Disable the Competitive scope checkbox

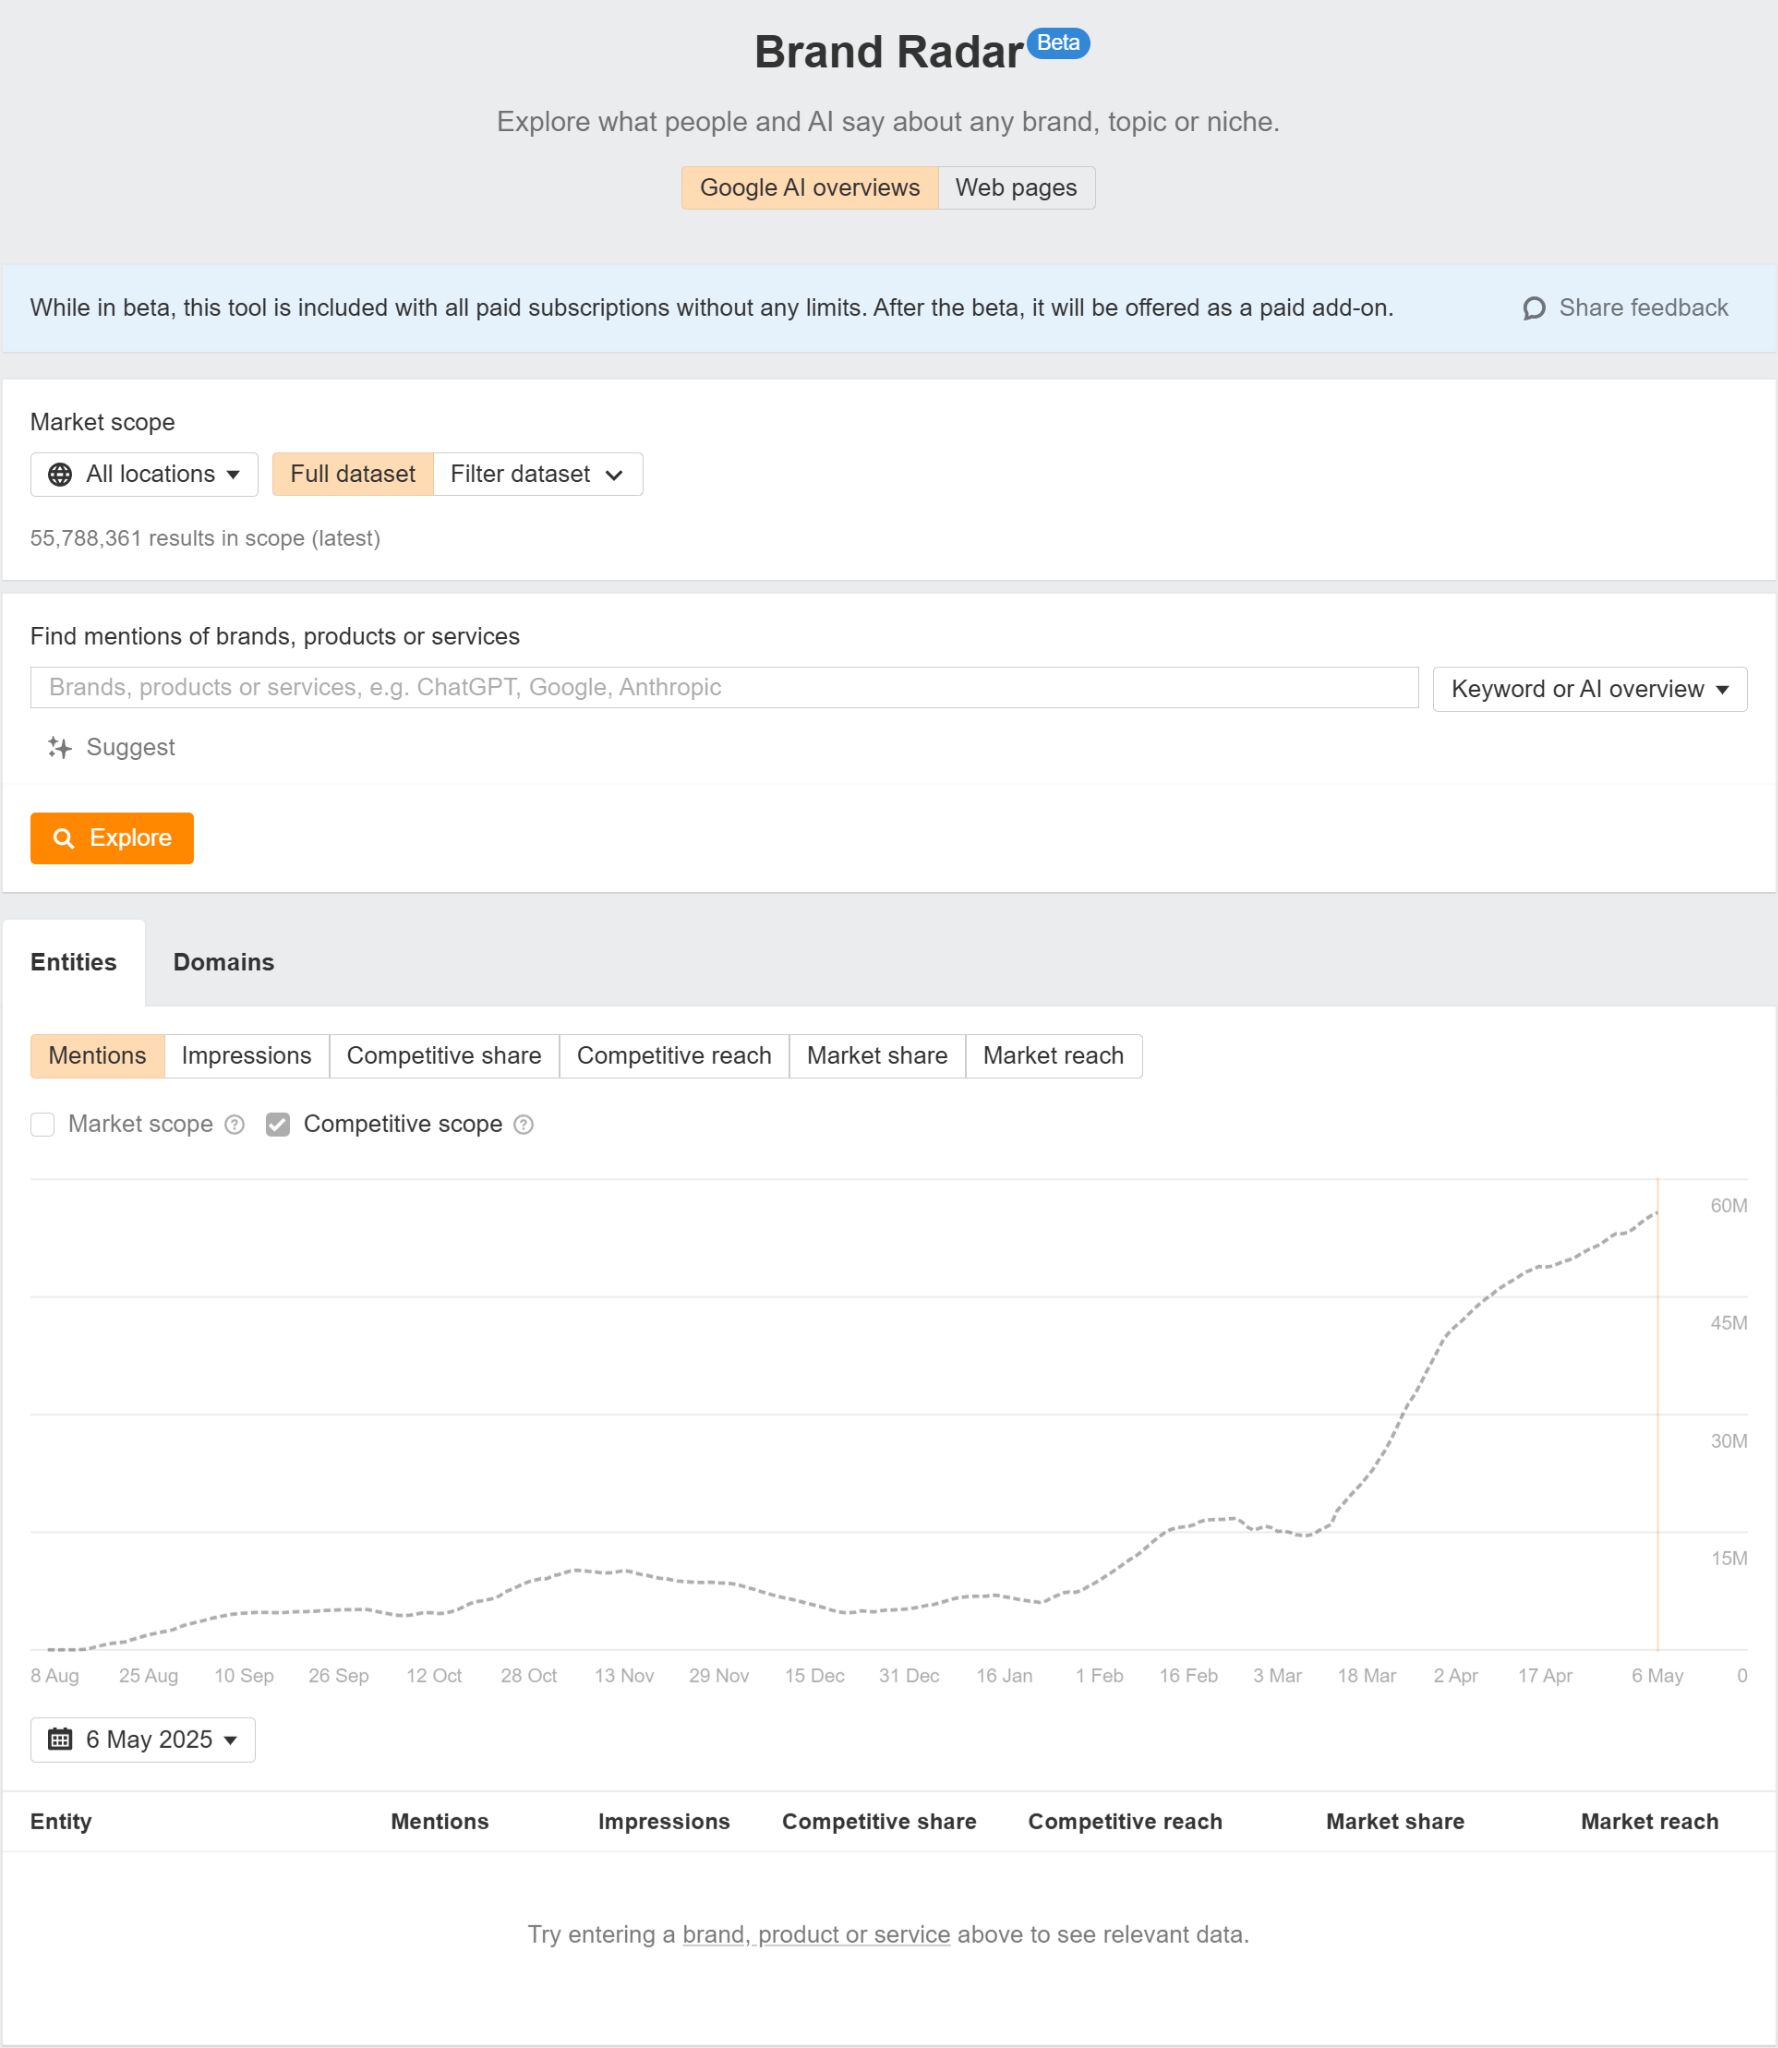tap(278, 1124)
